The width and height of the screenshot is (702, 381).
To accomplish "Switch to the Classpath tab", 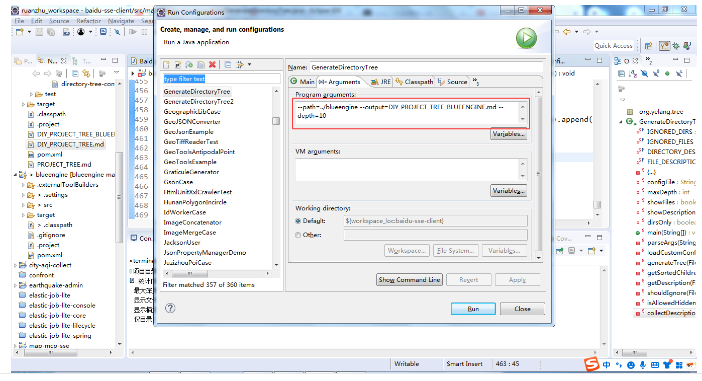I will point(414,81).
